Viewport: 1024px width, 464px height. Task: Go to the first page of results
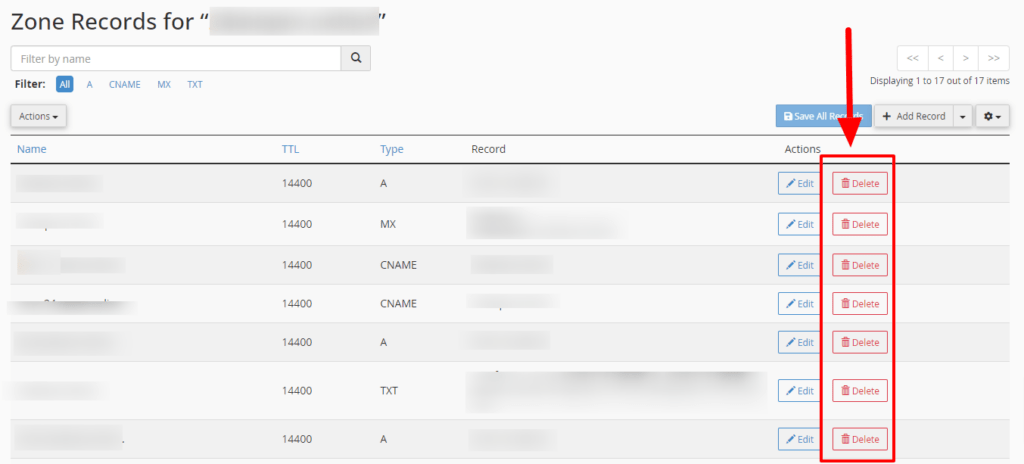tap(912, 59)
